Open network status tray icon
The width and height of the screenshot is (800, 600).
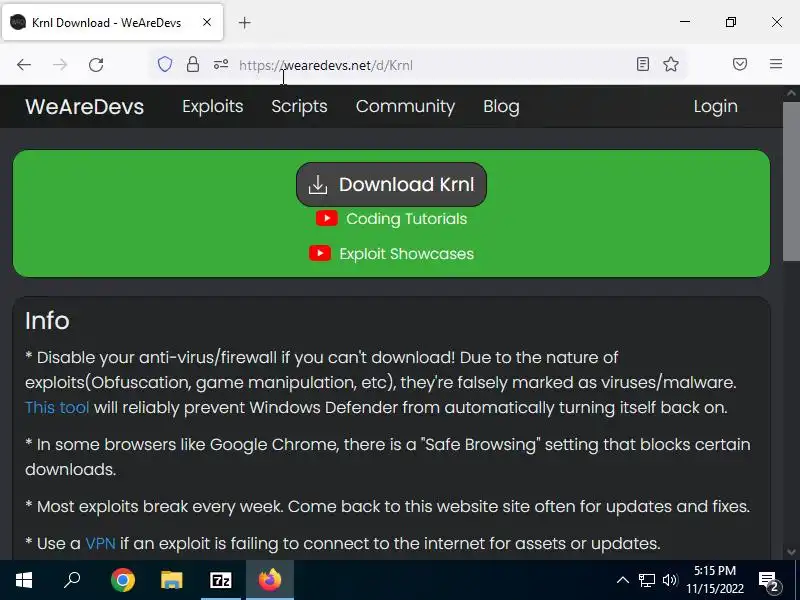pos(646,580)
